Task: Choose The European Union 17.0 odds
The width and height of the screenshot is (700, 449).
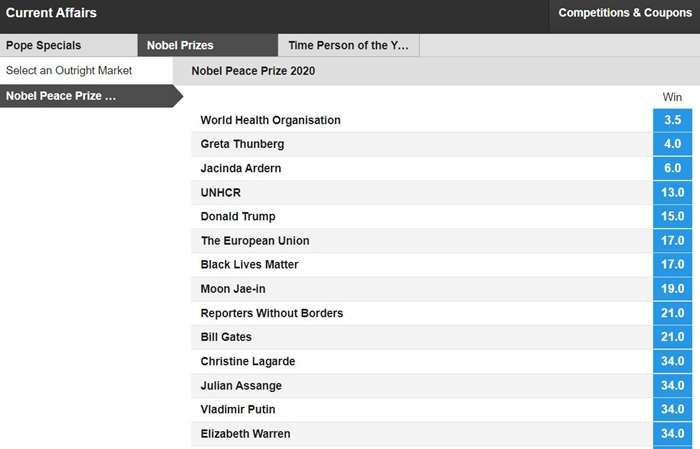Action: coord(672,241)
